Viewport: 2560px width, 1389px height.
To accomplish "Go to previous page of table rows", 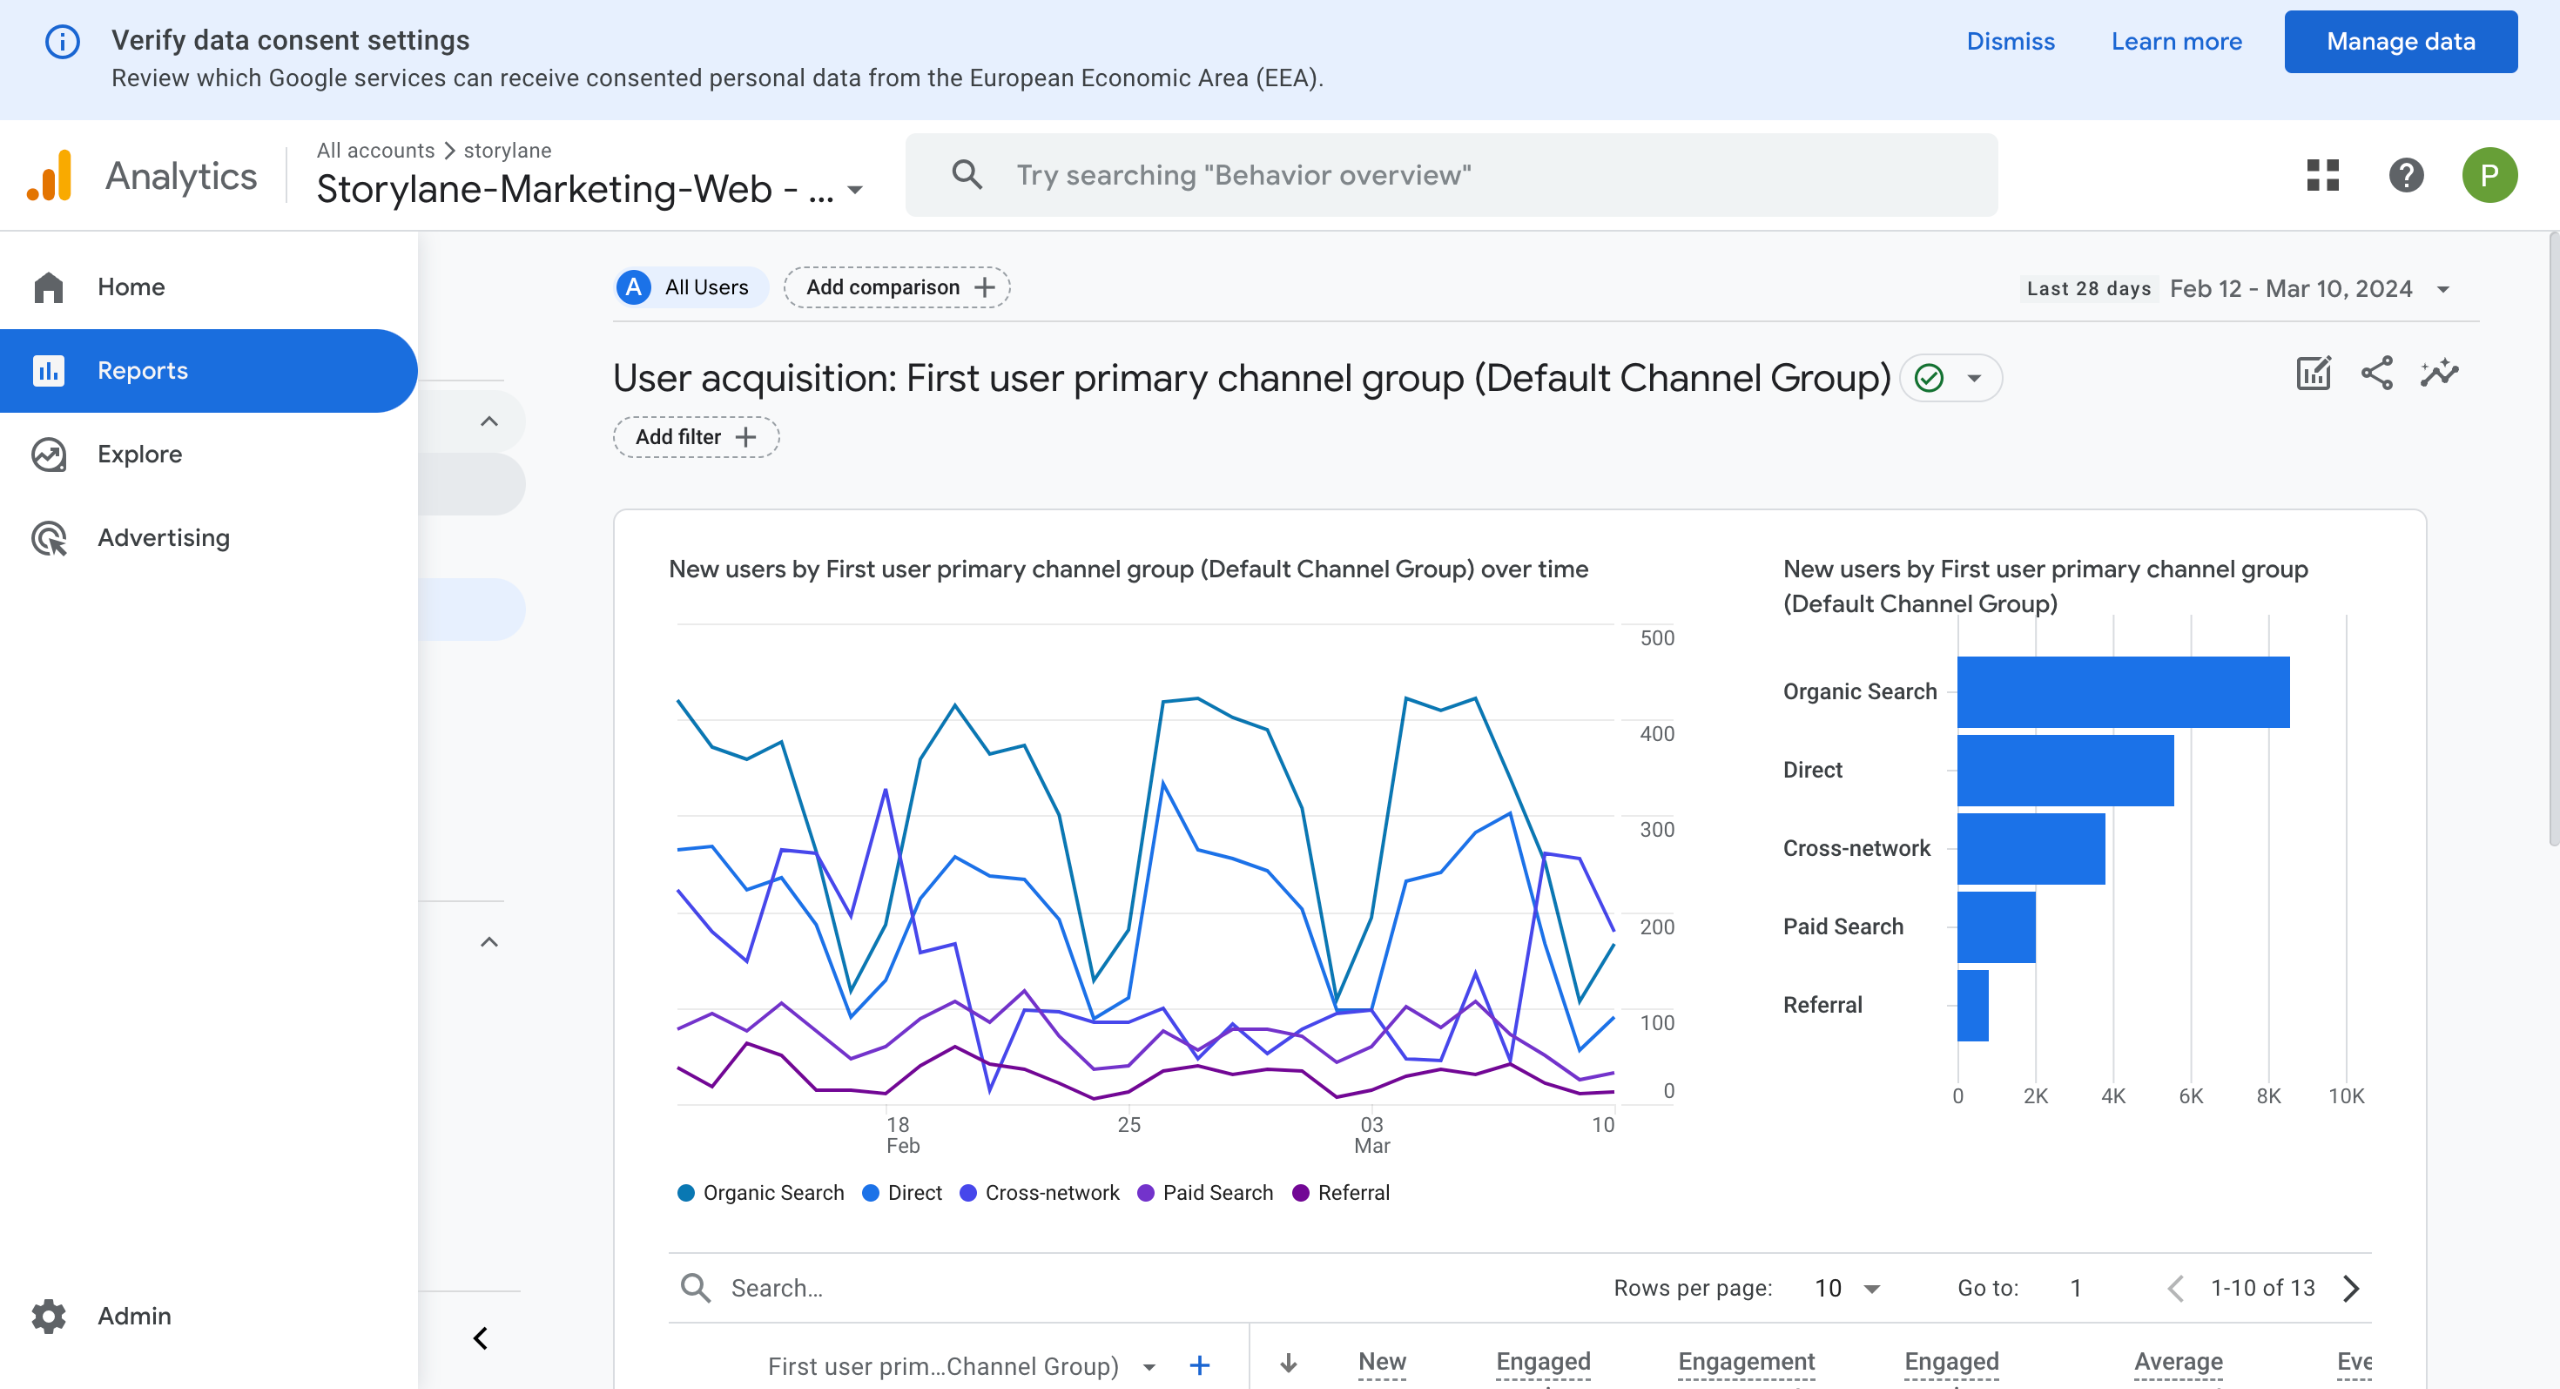I will (2175, 1288).
